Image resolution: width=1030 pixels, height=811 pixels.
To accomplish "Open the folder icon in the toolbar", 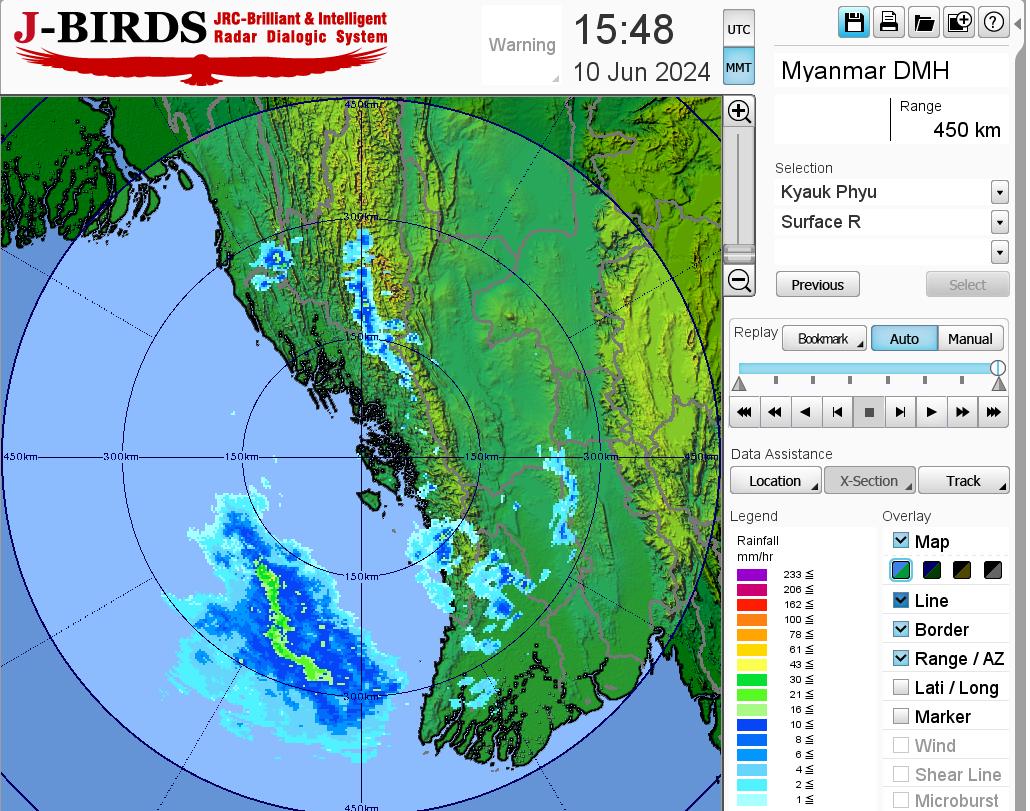I will coord(923,23).
